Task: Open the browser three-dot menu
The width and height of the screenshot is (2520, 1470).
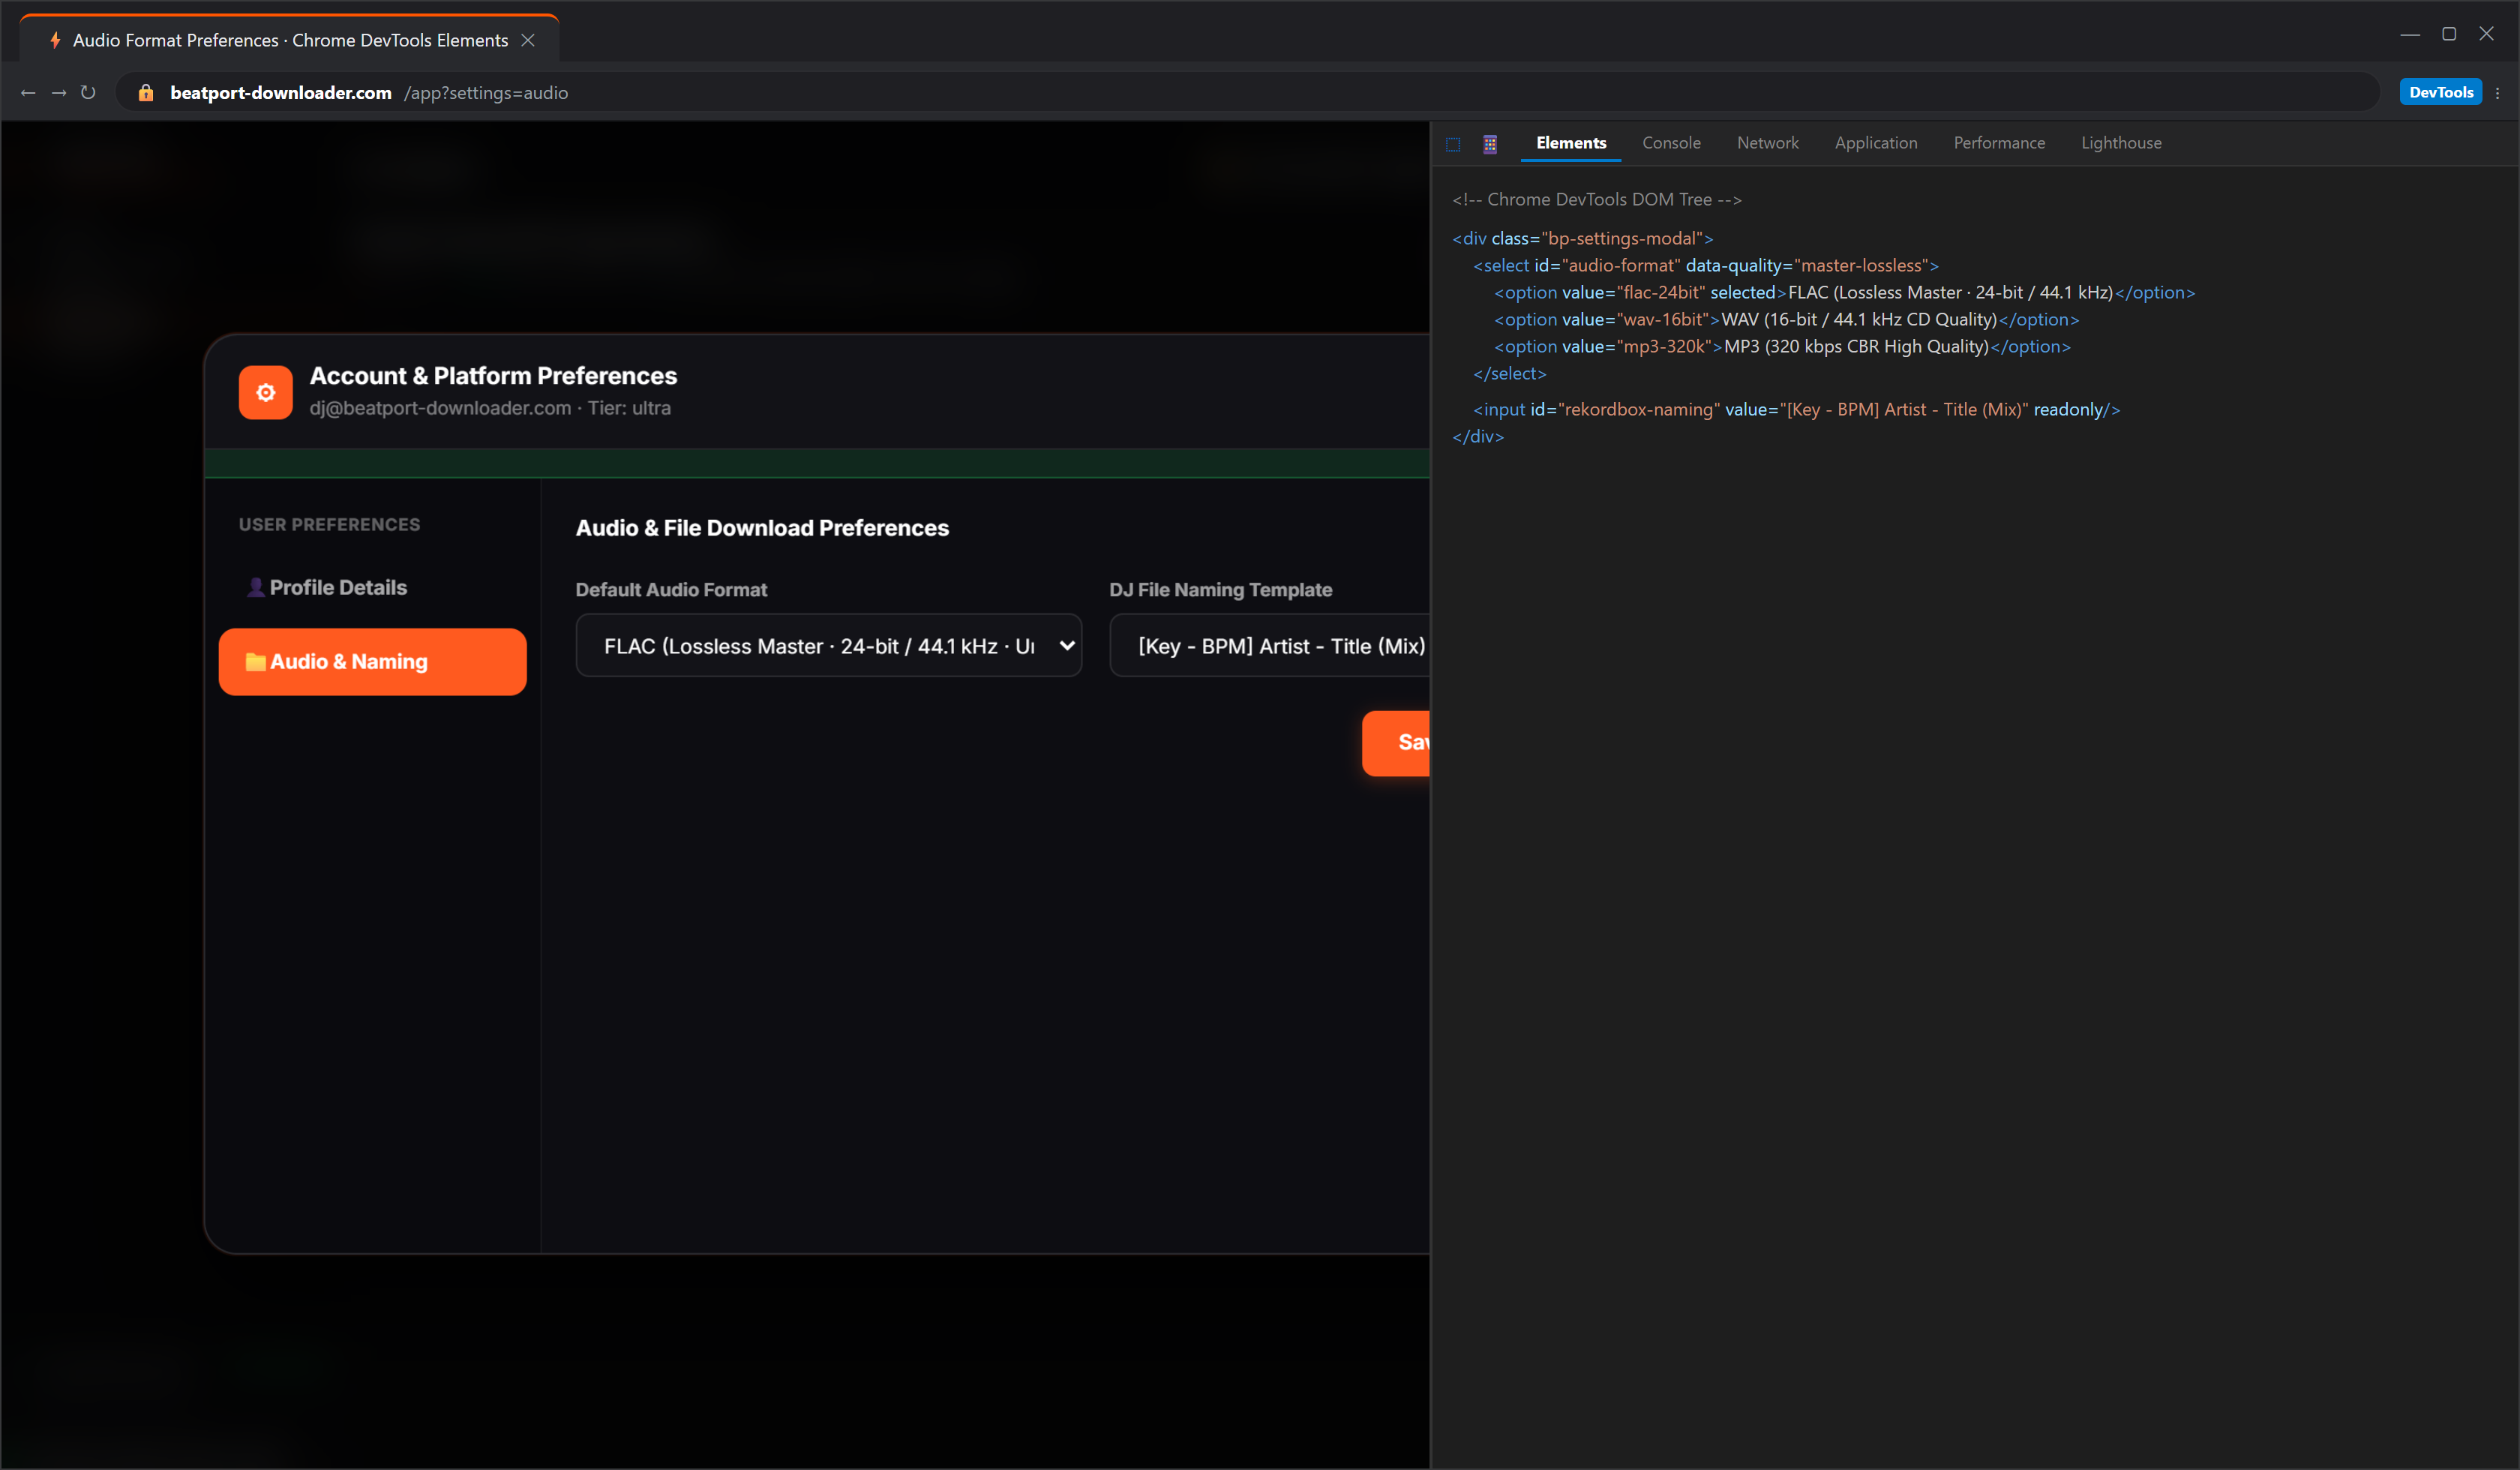Action: 2497,93
